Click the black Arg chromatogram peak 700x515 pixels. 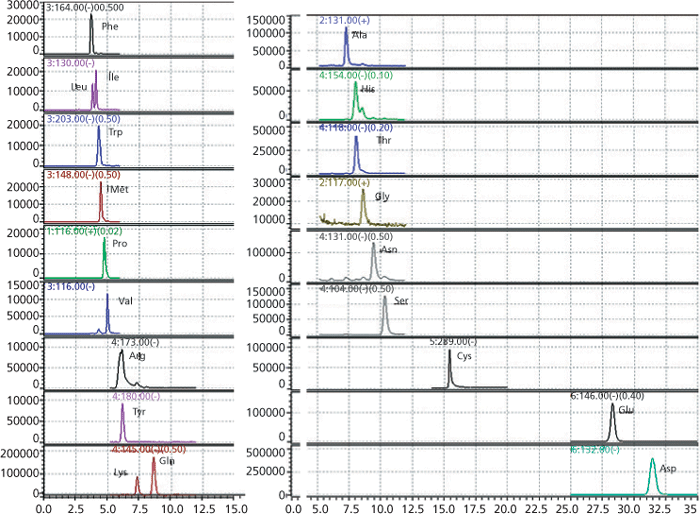click(121, 368)
